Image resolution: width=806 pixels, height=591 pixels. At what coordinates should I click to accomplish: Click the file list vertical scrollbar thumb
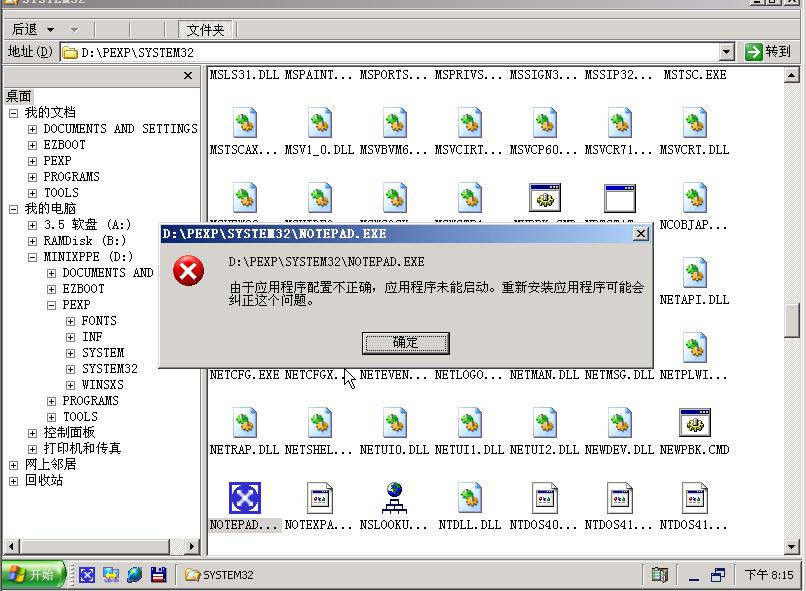pos(792,321)
